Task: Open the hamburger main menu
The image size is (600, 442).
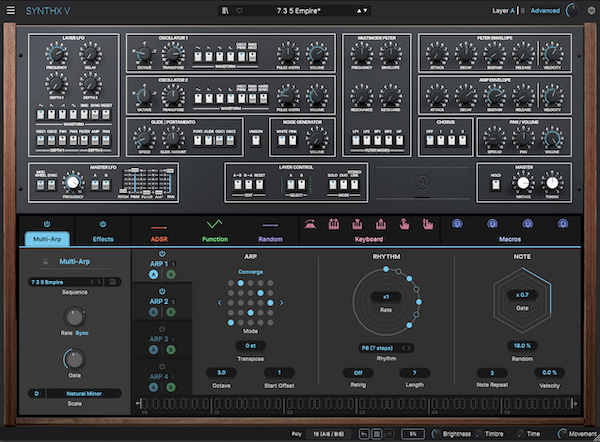Action: pyautogui.click(x=11, y=10)
